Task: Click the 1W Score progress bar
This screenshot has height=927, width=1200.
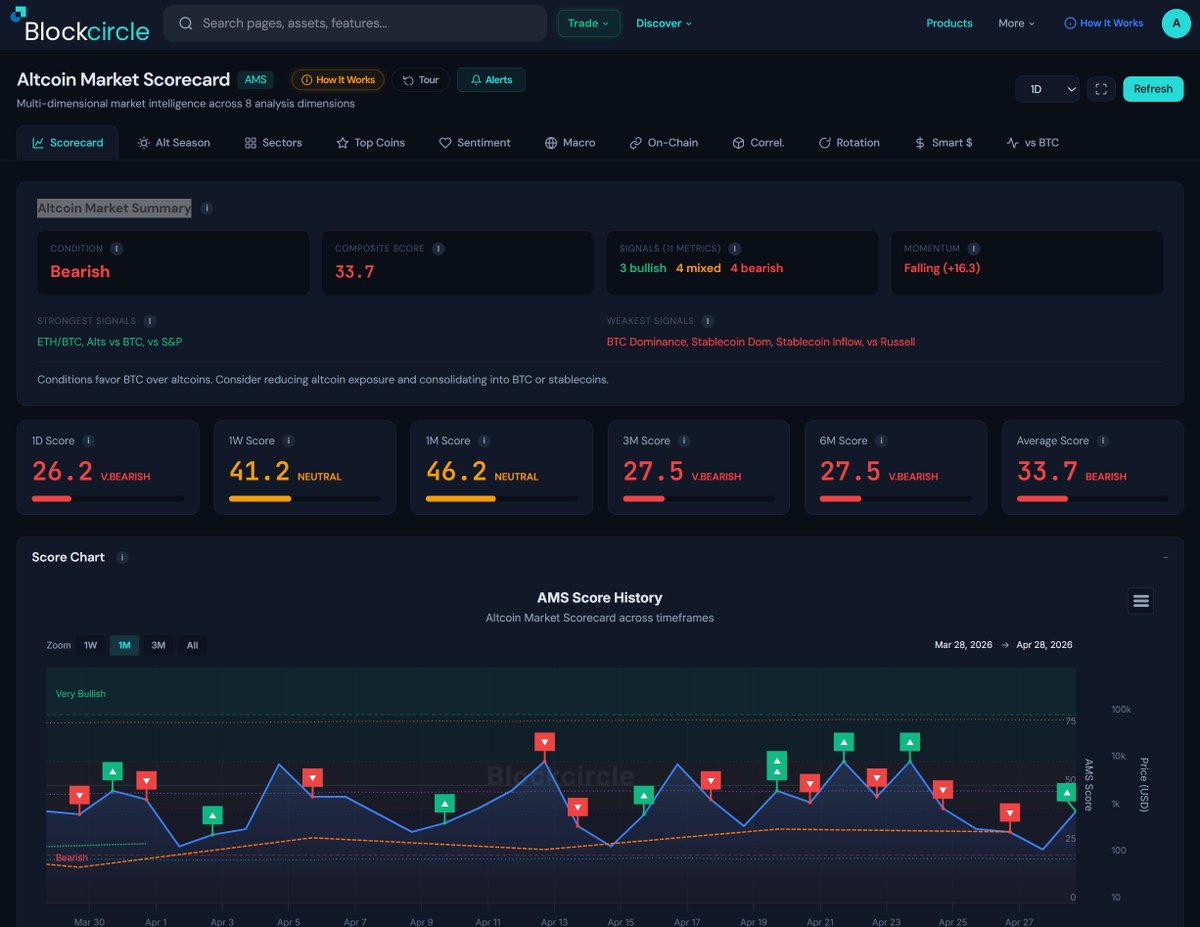Action: point(304,498)
